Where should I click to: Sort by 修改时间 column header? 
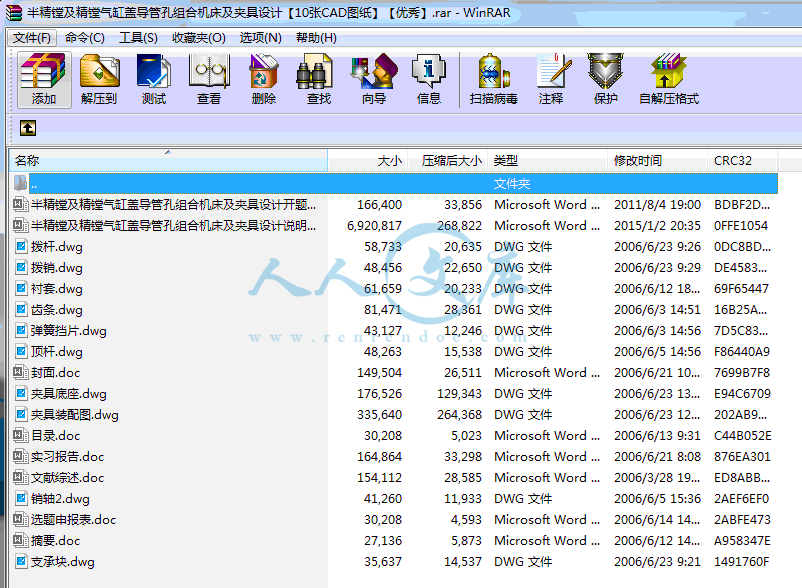657,161
